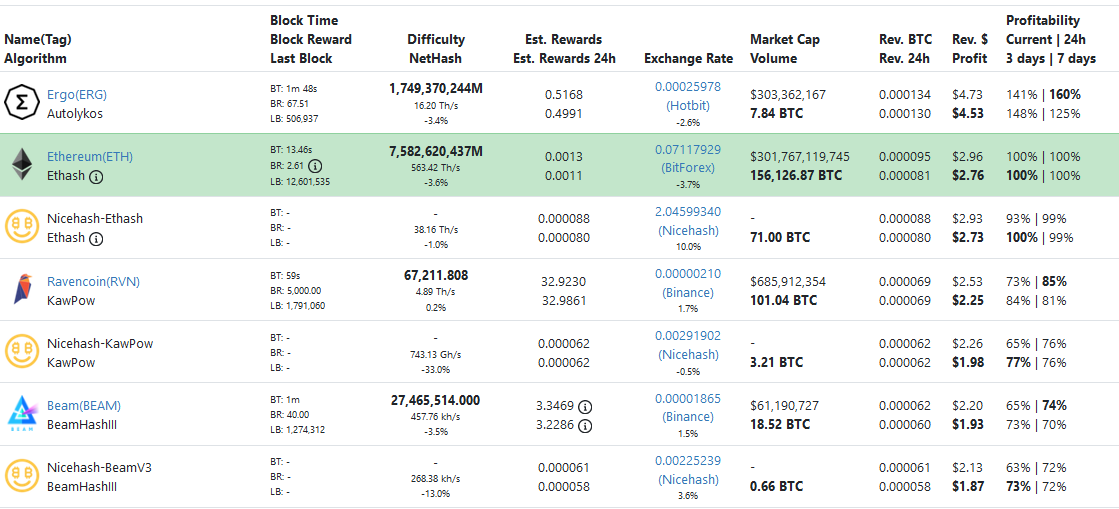The image size is (1119, 509).
Task: Open the Ethereum(ETH) coin link
Action: (89, 156)
